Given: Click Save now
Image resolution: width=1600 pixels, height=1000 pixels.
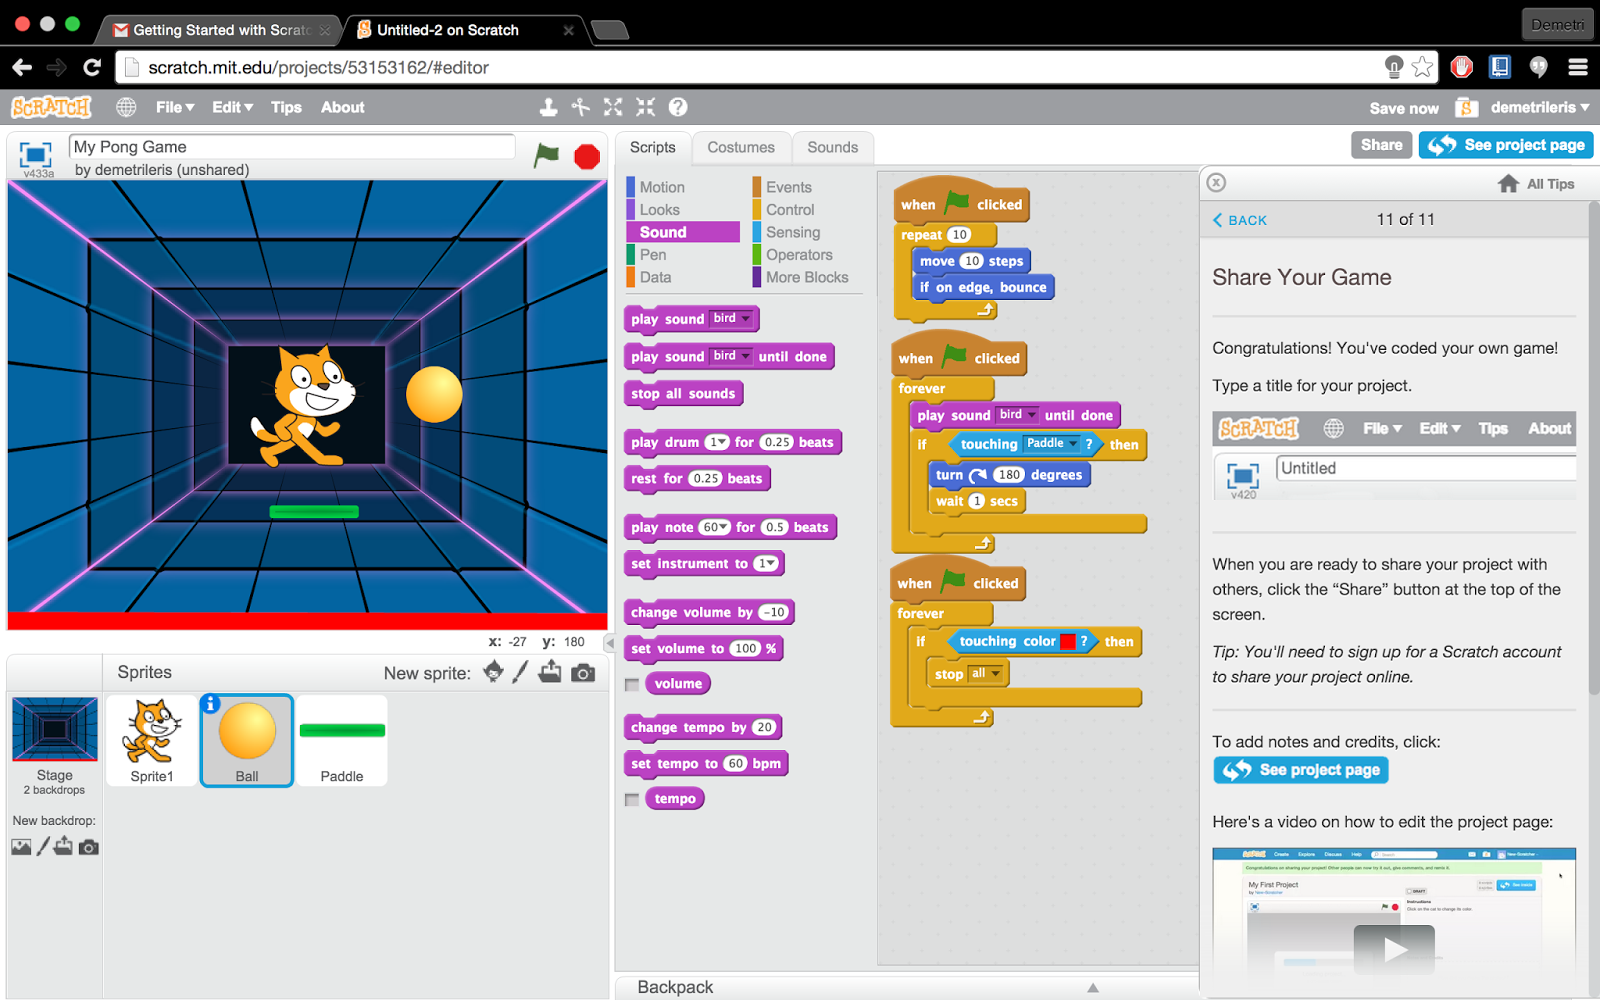Looking at the screenshot, I should tap(1404, 108).
